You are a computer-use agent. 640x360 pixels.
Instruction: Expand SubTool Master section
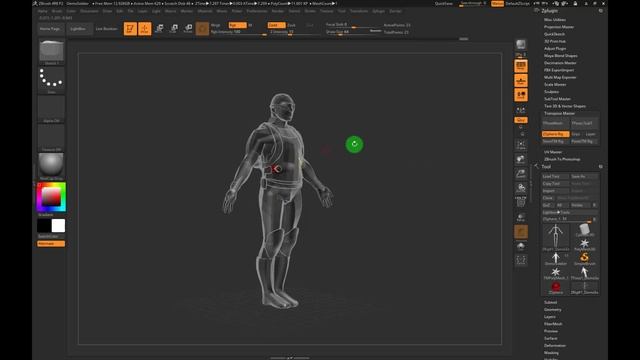557,99
